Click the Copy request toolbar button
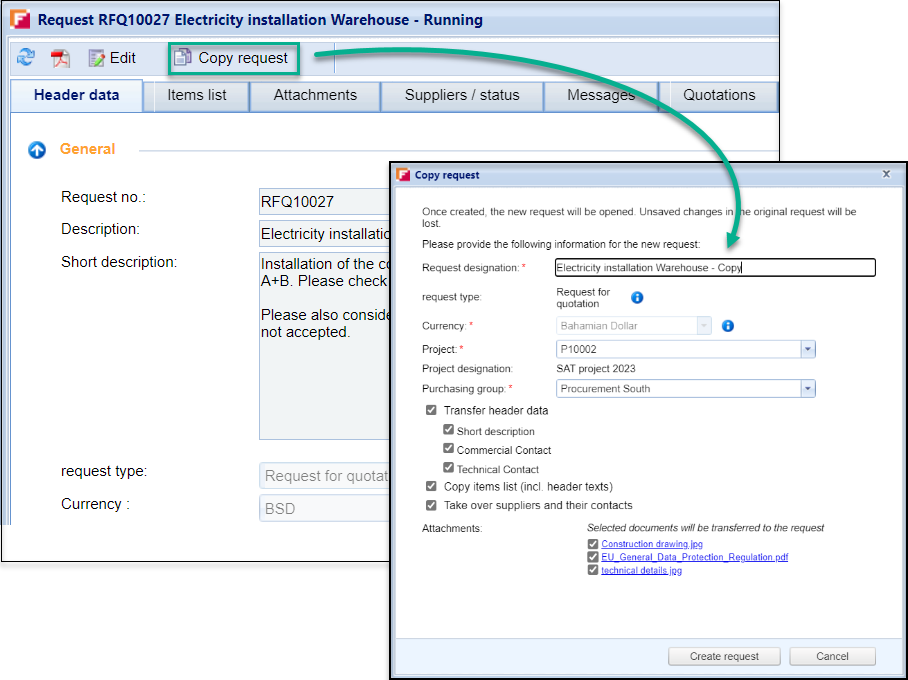908x680 pixels. (232, 58)
